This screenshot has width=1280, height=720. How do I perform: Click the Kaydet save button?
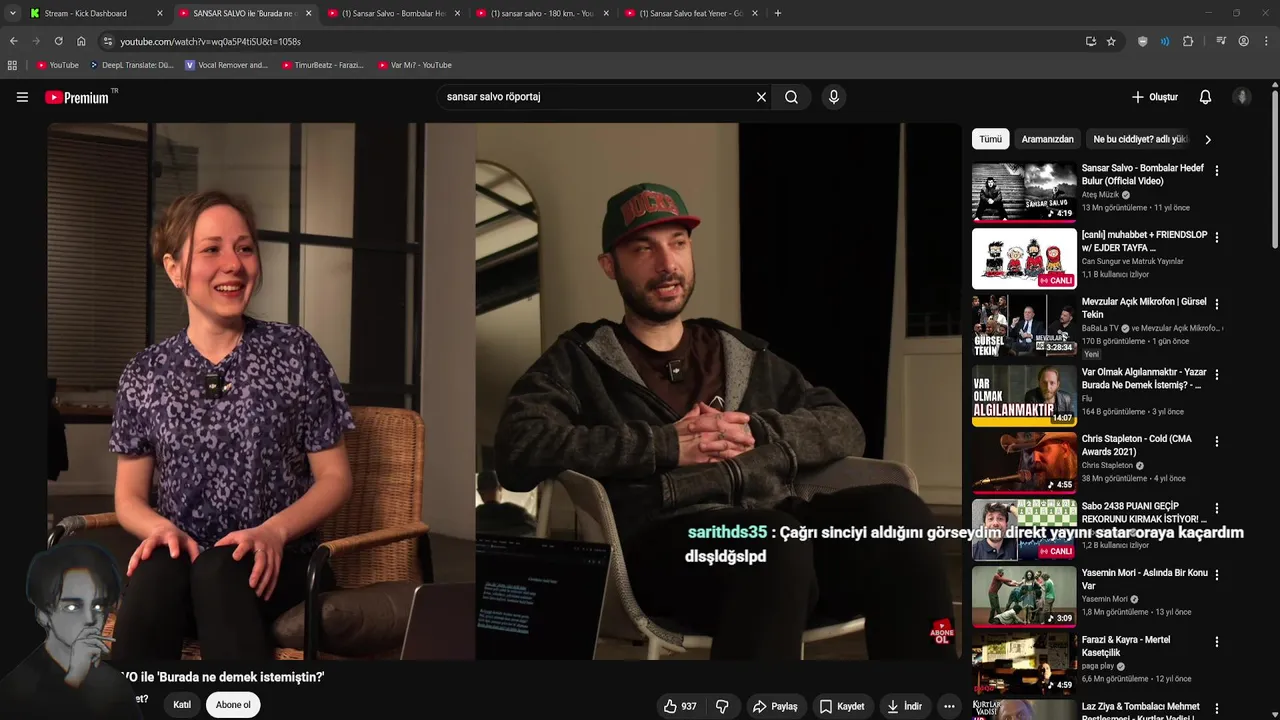coord(842,706)
